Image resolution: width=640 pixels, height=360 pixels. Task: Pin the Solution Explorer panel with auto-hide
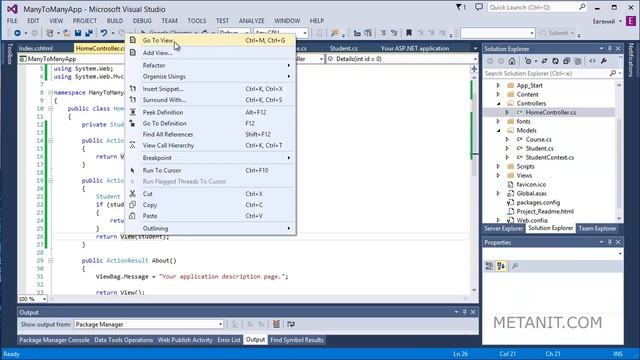click(x=610, y=49)
